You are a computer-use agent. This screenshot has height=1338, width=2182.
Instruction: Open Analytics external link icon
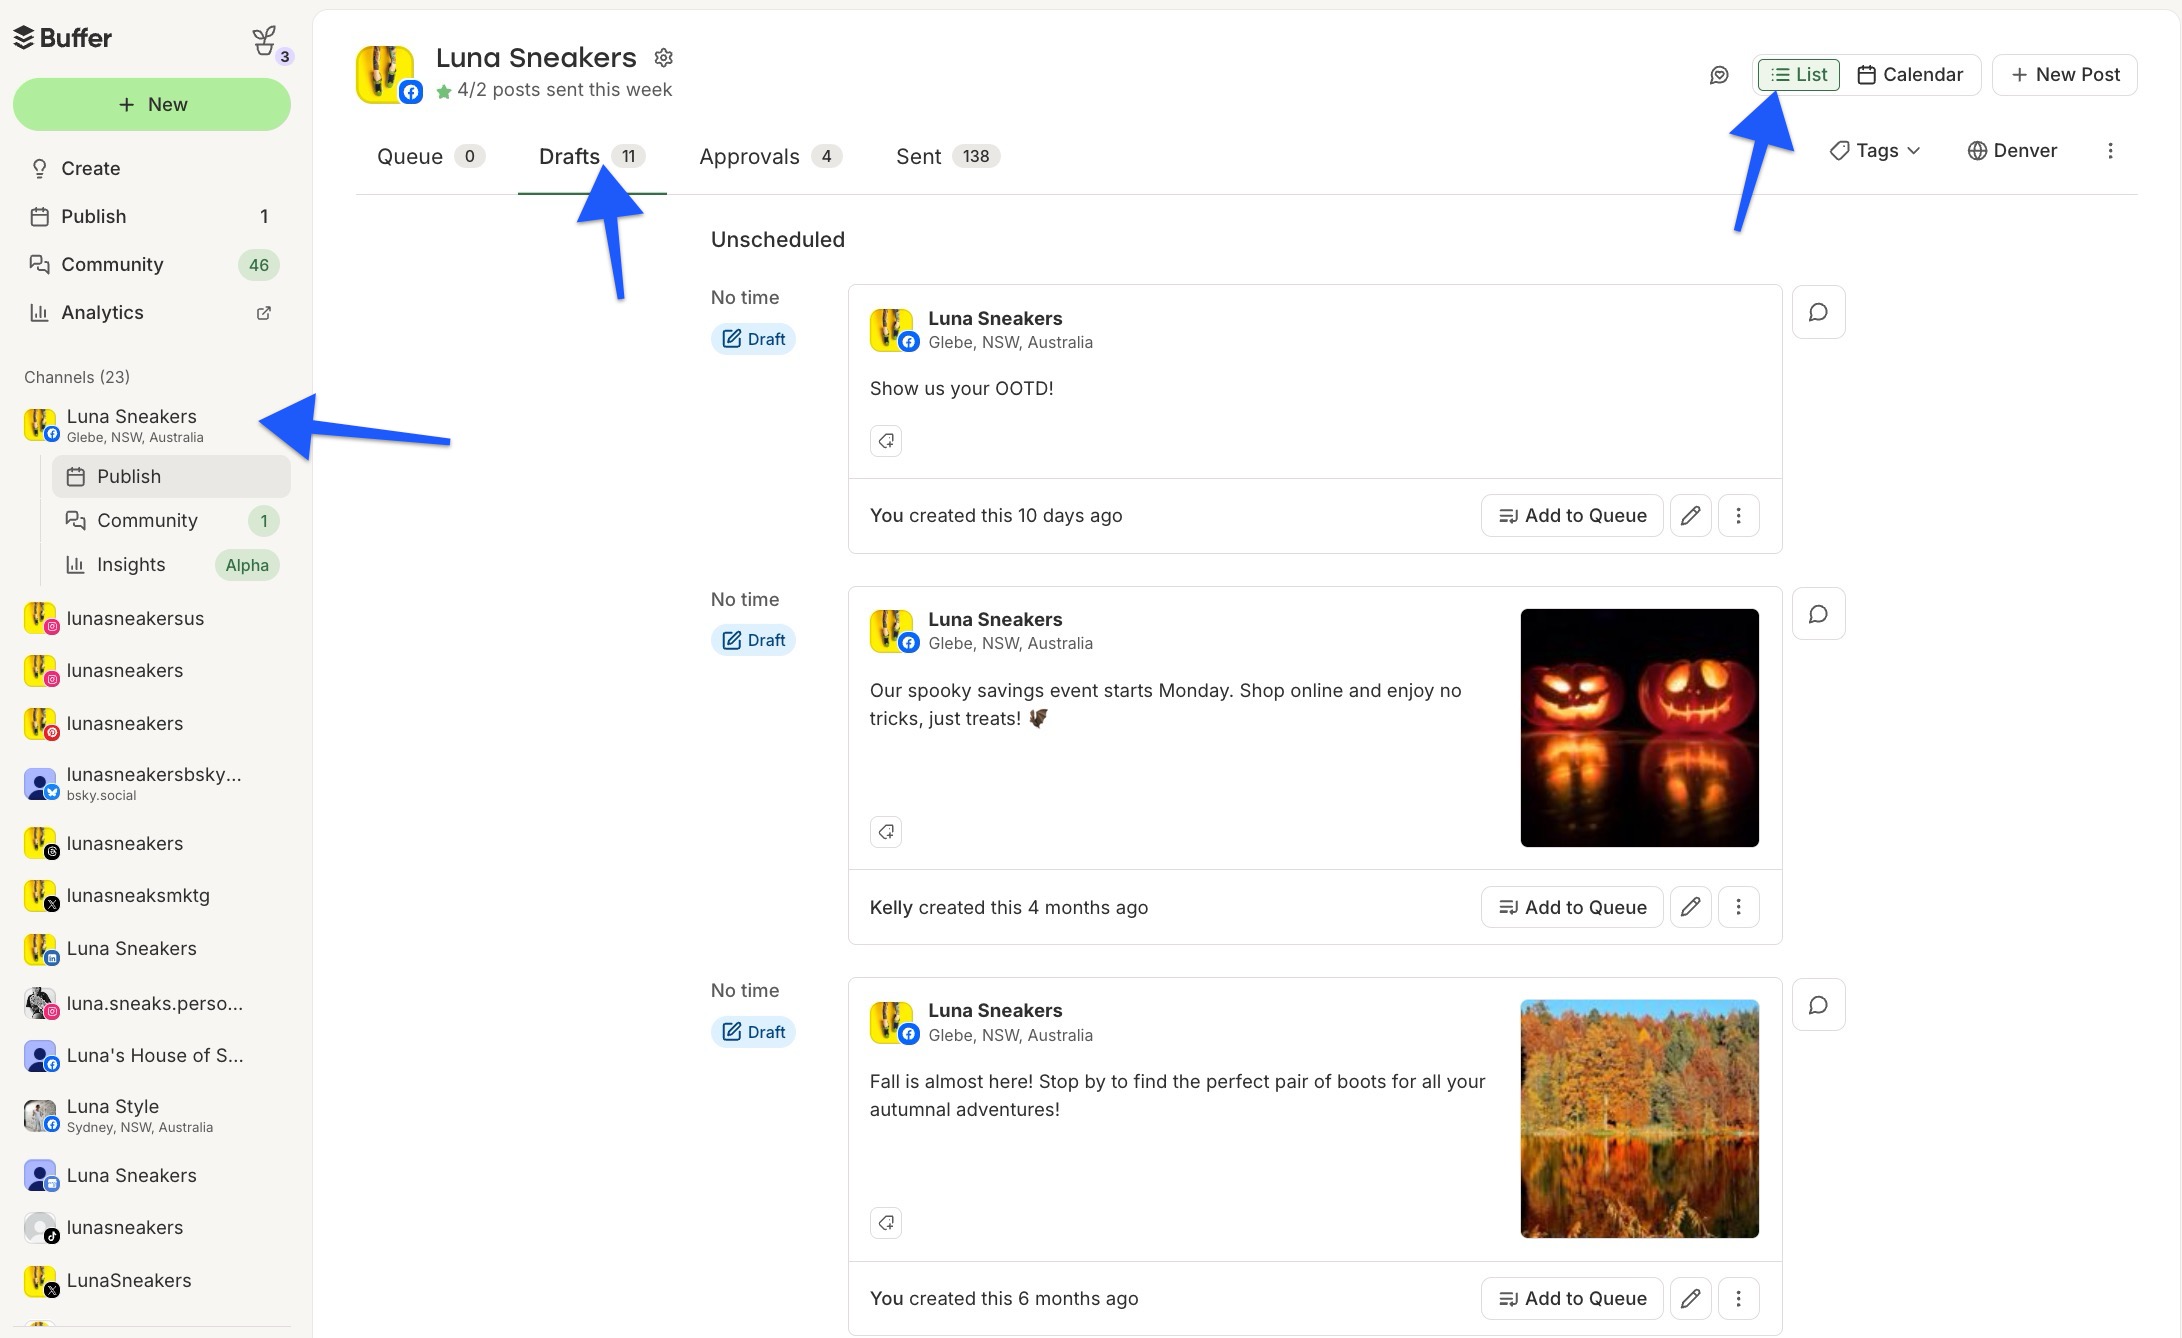[x=264, y=313]
